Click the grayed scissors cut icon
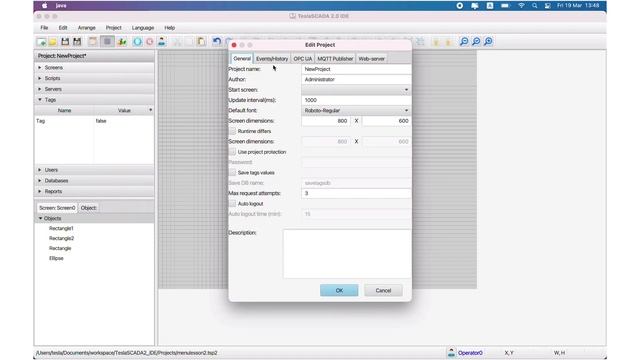The width and height of the screenshot is (640, 360). coord(177,42)
